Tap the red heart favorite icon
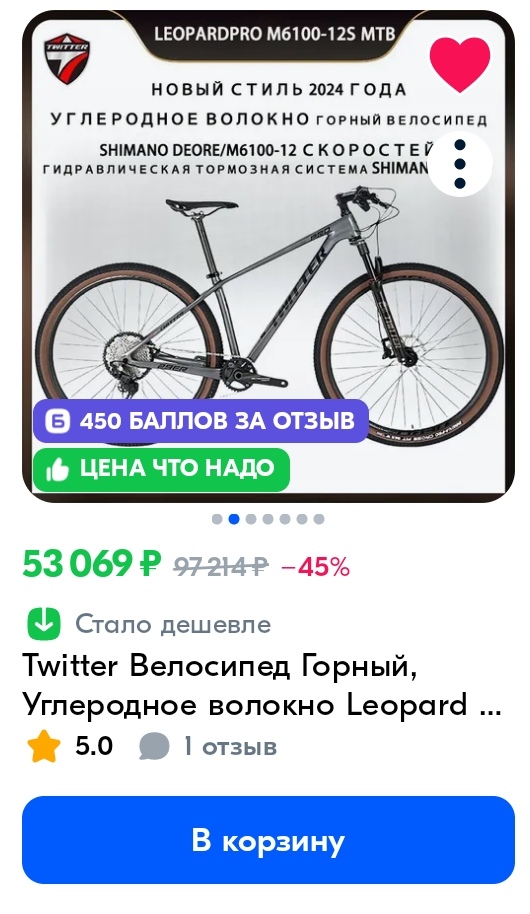This screenshot has height=914, width=530. [459, 64]
